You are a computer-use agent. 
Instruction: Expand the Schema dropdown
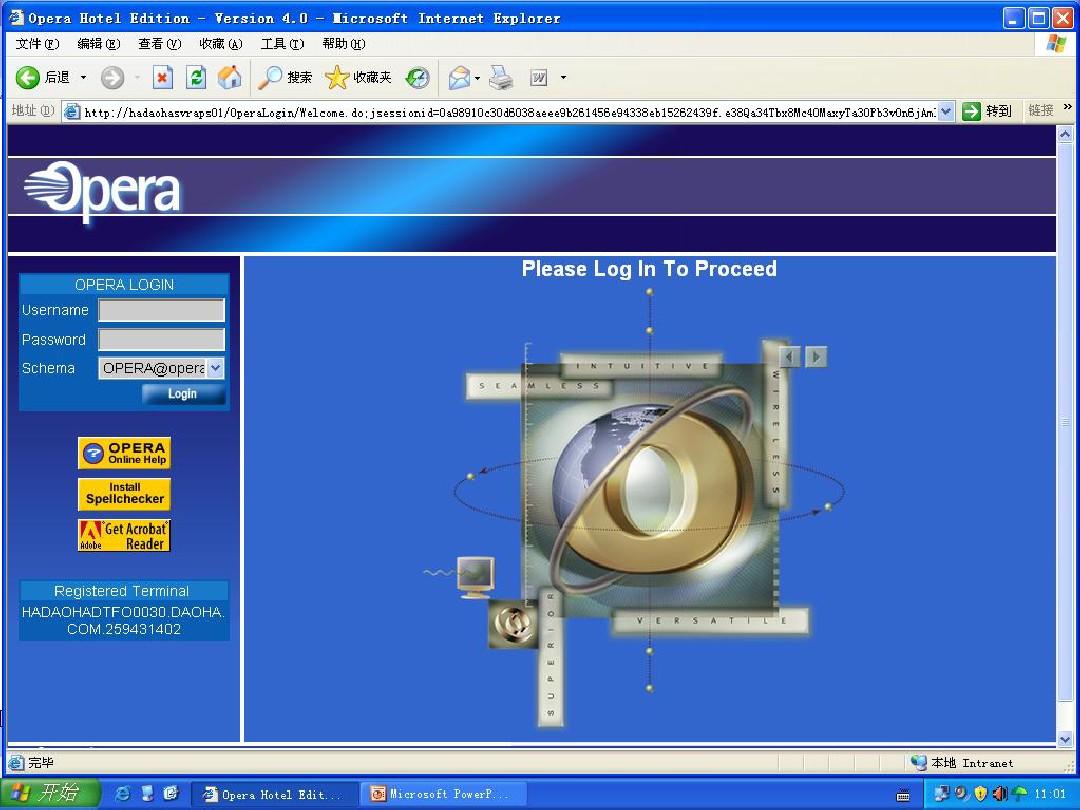click(x=215, y=368)
